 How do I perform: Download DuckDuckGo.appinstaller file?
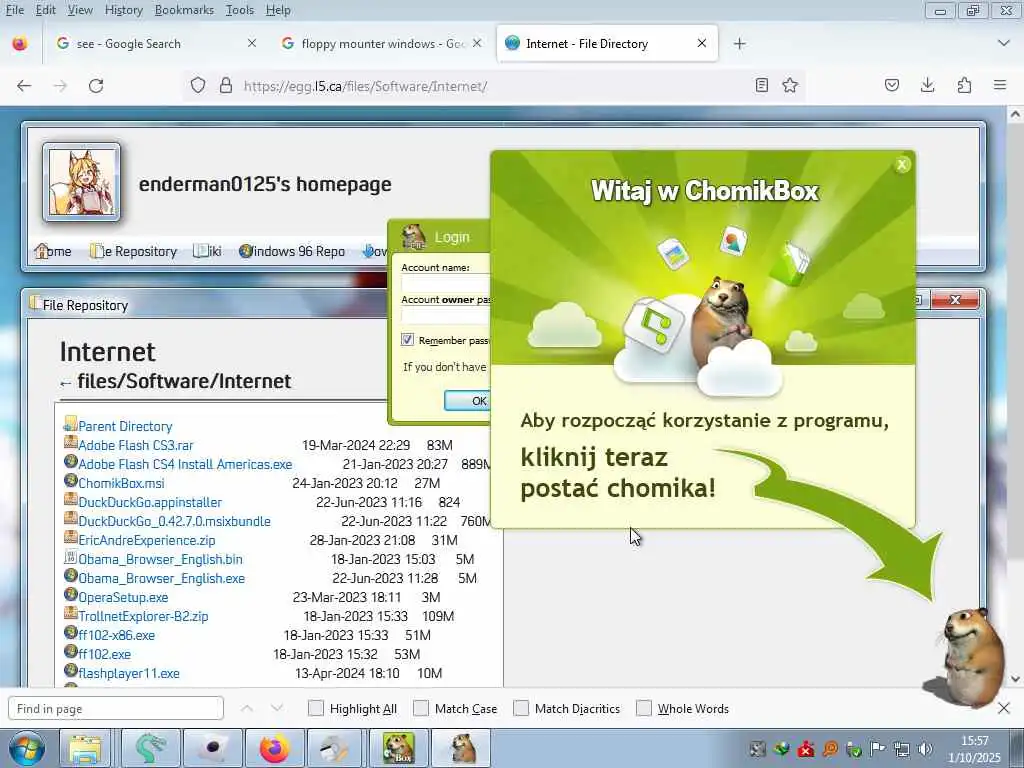pos(150,502)
